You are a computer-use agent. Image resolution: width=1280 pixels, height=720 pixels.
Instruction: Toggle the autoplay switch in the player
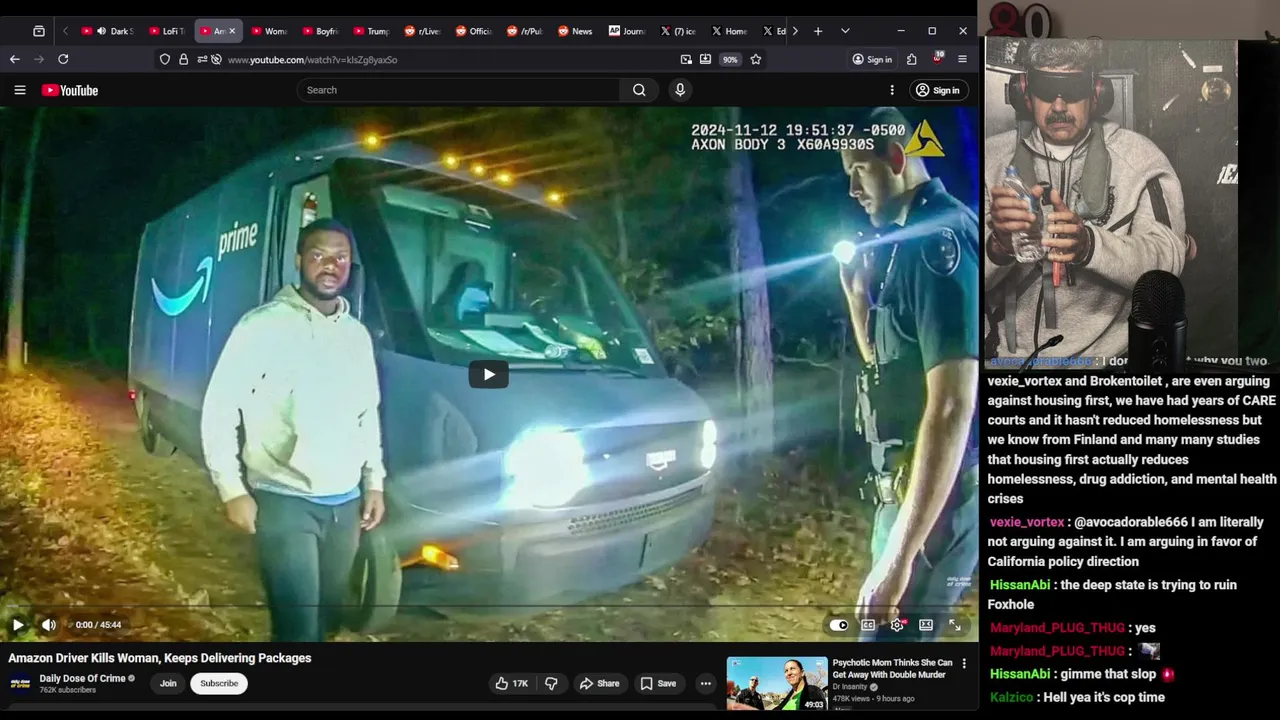pos(839,625)
